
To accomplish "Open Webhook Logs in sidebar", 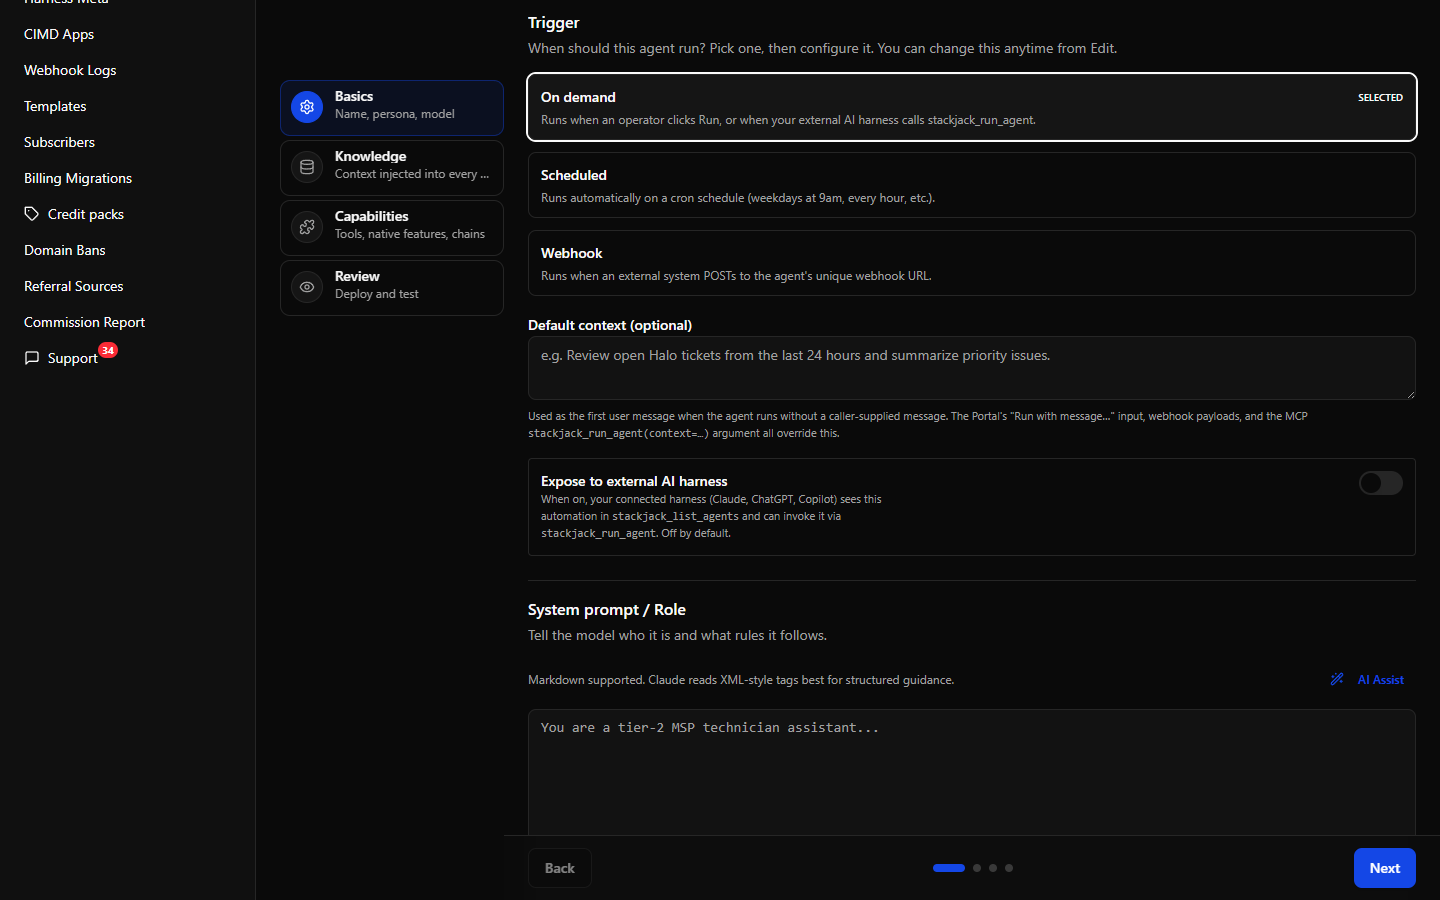I will point(70,70).
